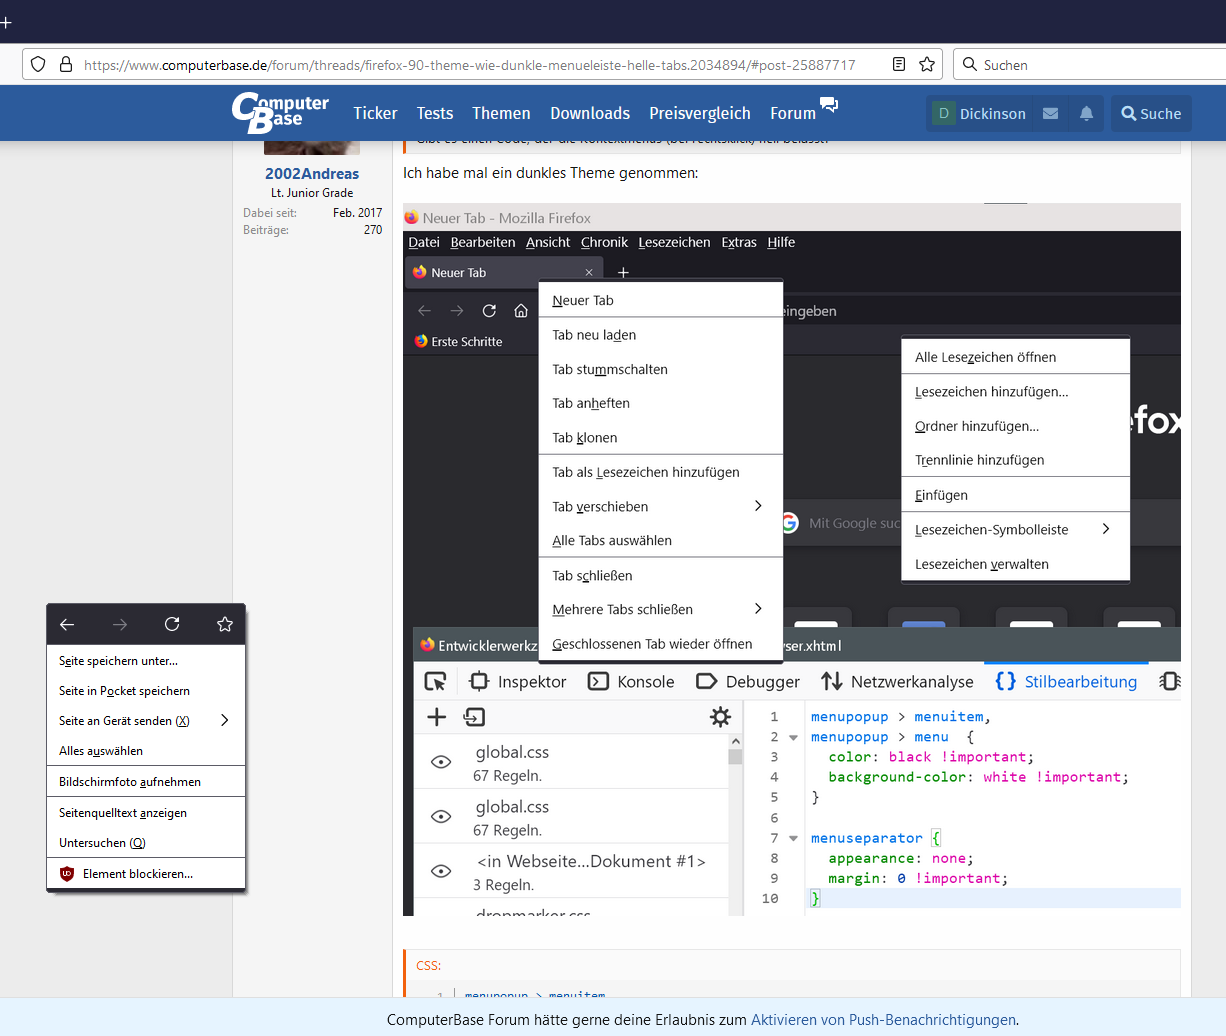
Task: Open site security padlock info
Action: coord(66,64)
